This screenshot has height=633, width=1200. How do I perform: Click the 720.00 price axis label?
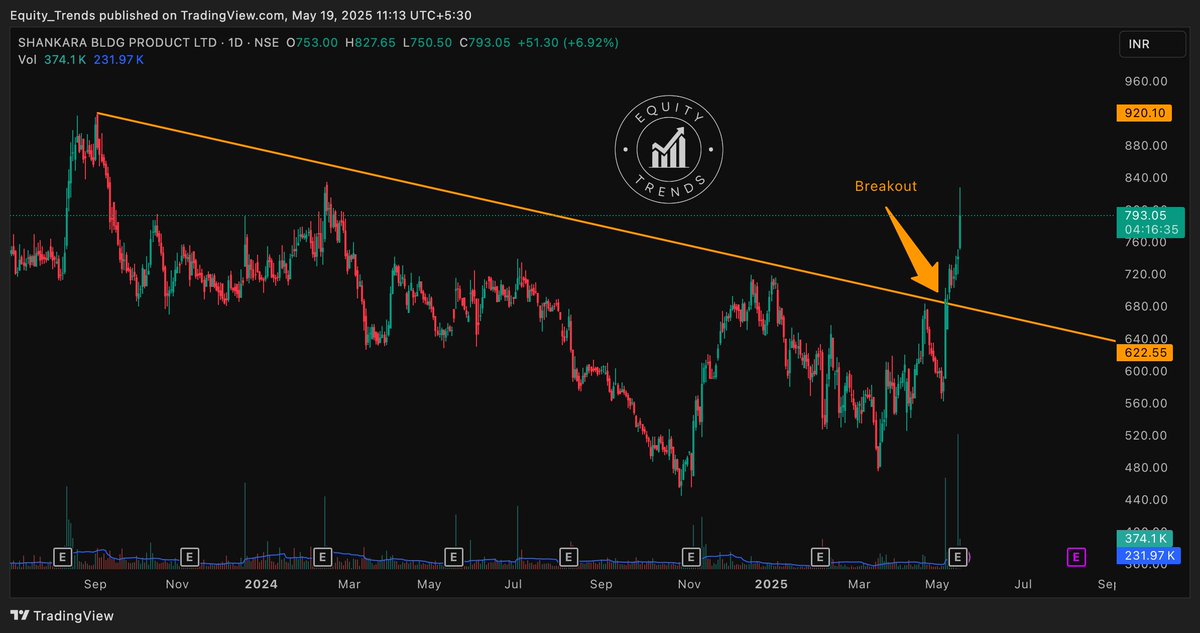click(1146, 274)
